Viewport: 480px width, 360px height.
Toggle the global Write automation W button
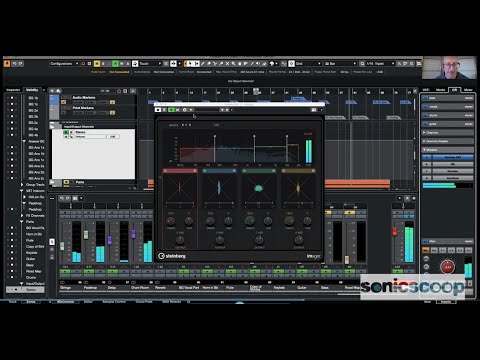122,63
